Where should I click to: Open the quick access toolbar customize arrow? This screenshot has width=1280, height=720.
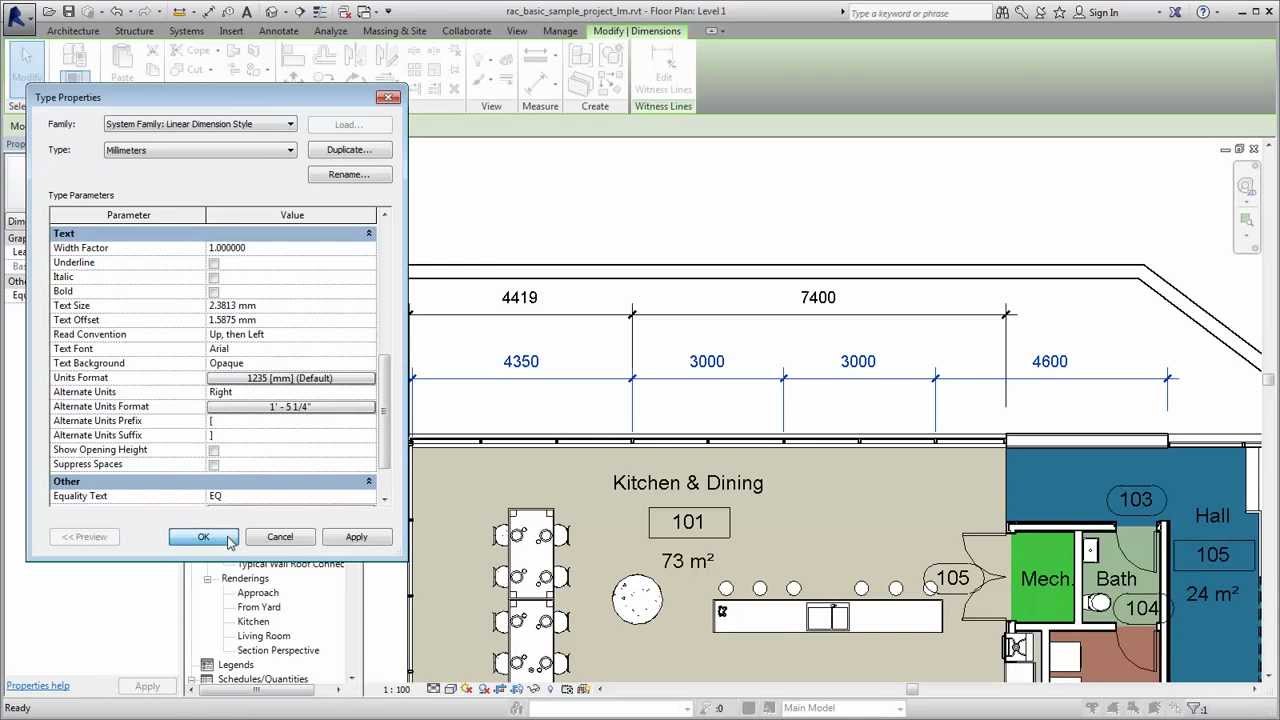tap(388, 12)
